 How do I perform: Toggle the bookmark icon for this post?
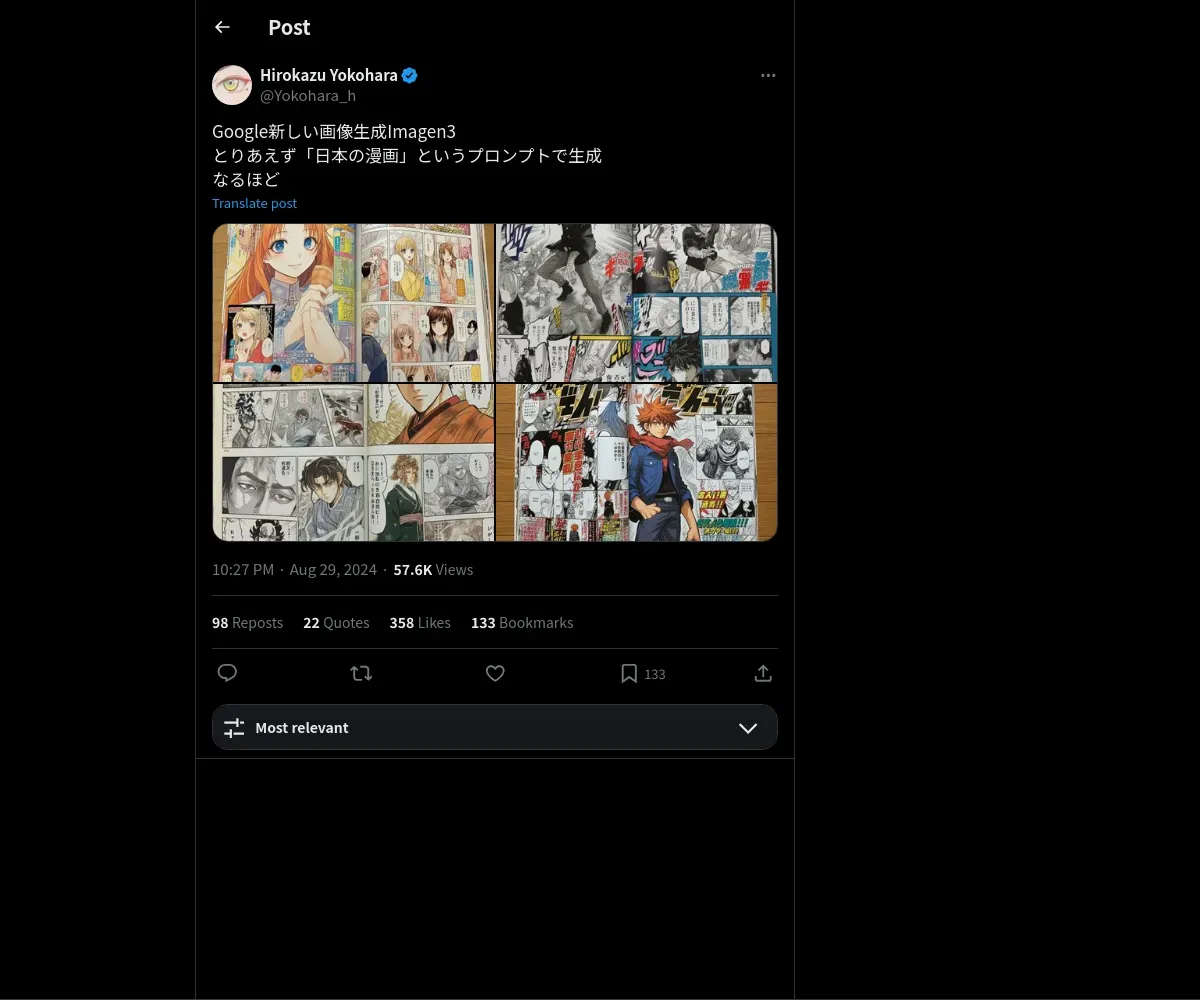pos(629,673)
